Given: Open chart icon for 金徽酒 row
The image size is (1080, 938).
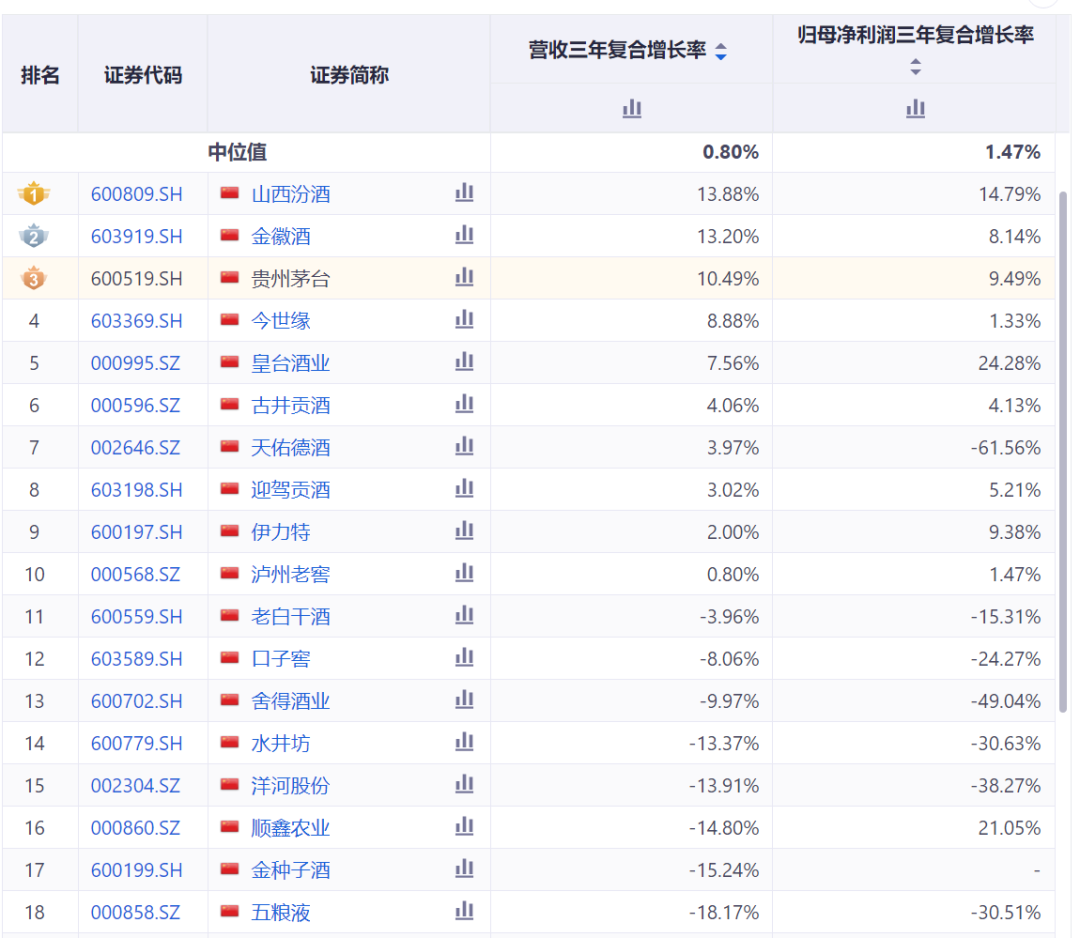Looking at the screenshot, I should point(464,235).
